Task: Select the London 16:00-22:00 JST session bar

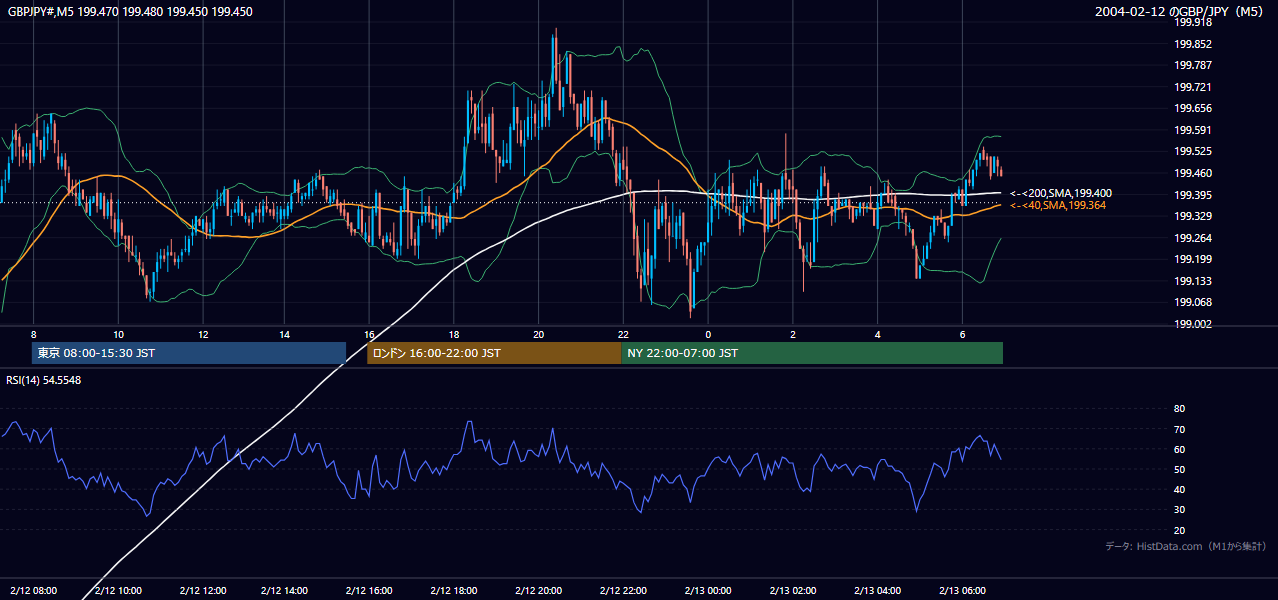Action: click(494, 353)
